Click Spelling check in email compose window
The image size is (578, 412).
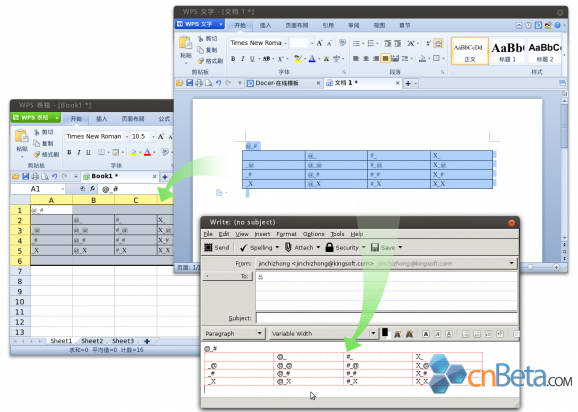[x=256, y=247]
